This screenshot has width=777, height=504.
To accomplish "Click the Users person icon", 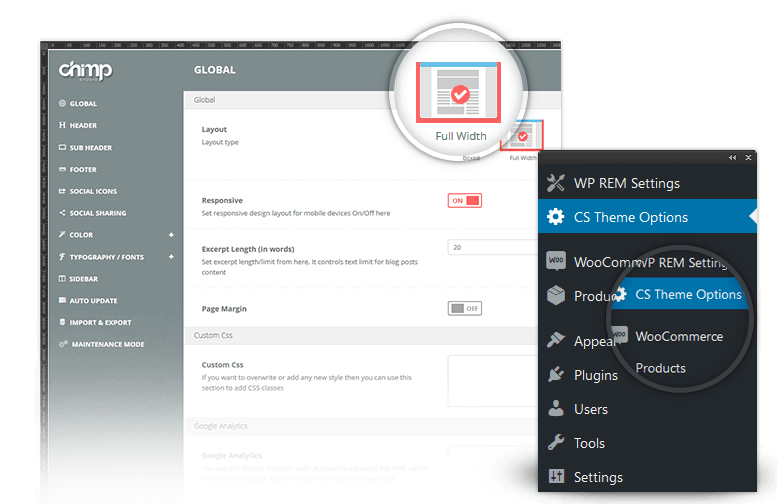I will (x=555, y=408).
